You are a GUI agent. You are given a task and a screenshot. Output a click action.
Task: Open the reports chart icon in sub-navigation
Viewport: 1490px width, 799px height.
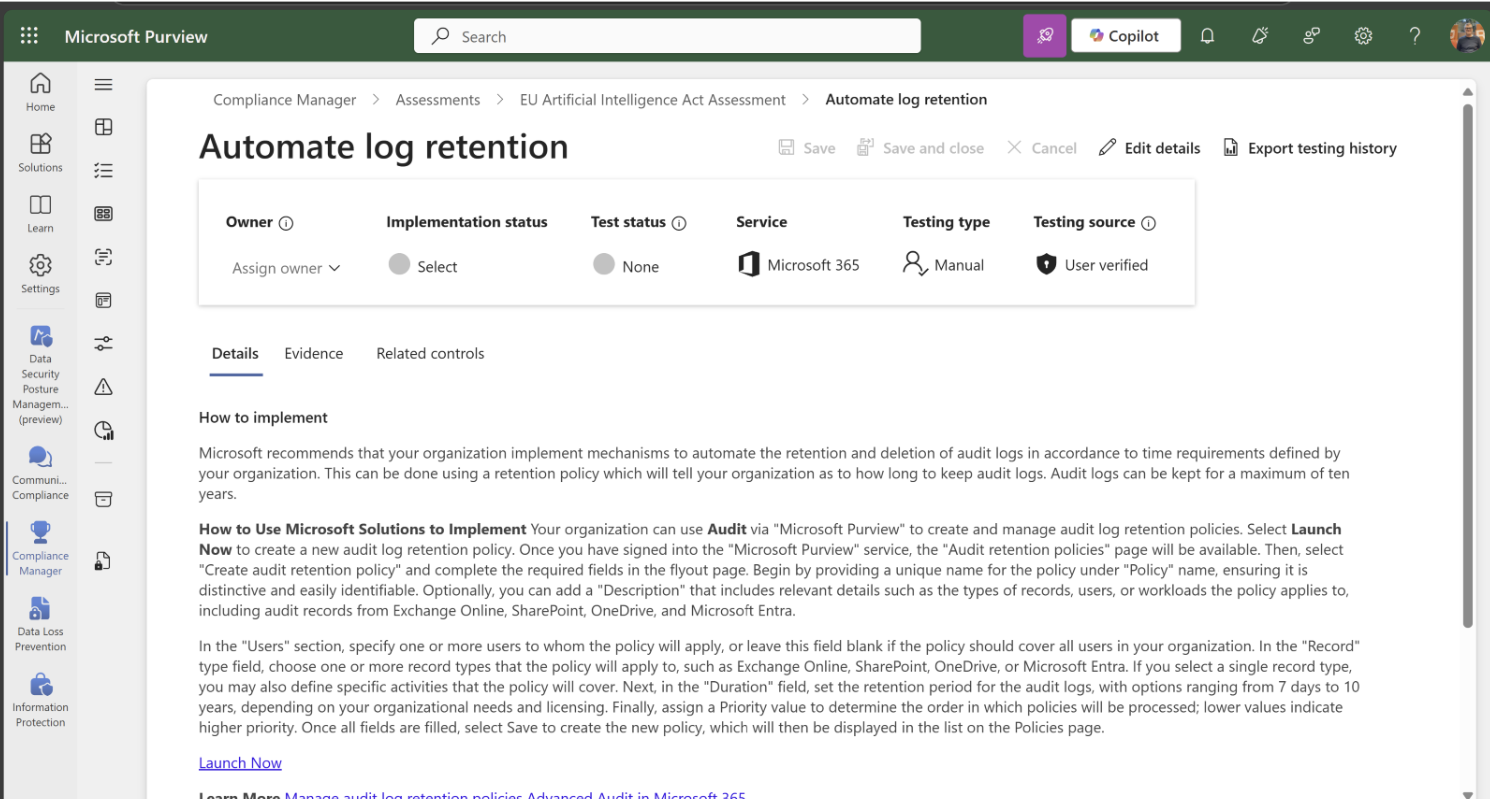click(103, 431)
